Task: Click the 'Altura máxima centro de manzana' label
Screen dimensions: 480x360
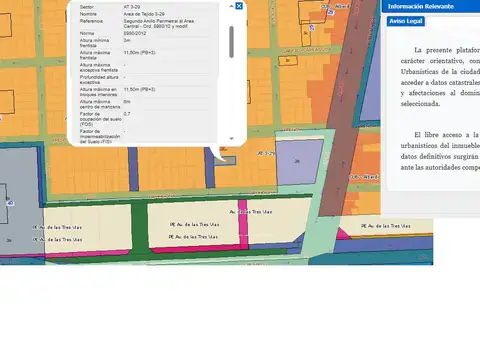Action: [x=100, y=104]
